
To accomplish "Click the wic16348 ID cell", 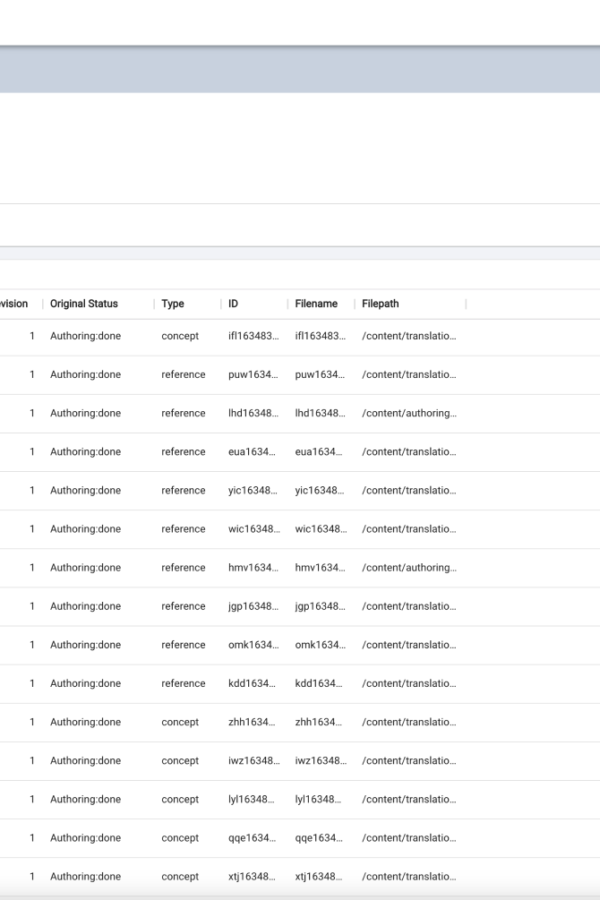I will pos(254,529).
